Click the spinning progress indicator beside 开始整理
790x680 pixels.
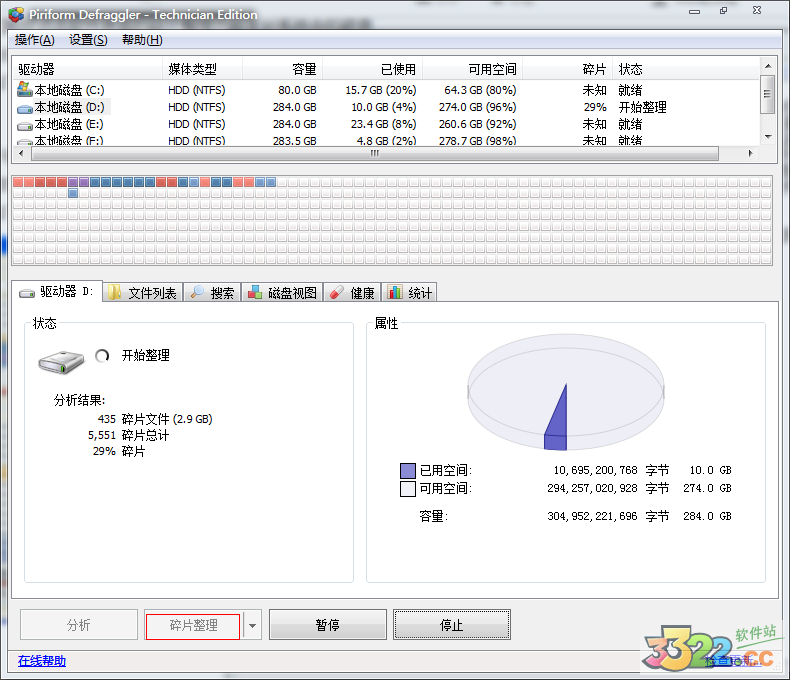(102, 356)
